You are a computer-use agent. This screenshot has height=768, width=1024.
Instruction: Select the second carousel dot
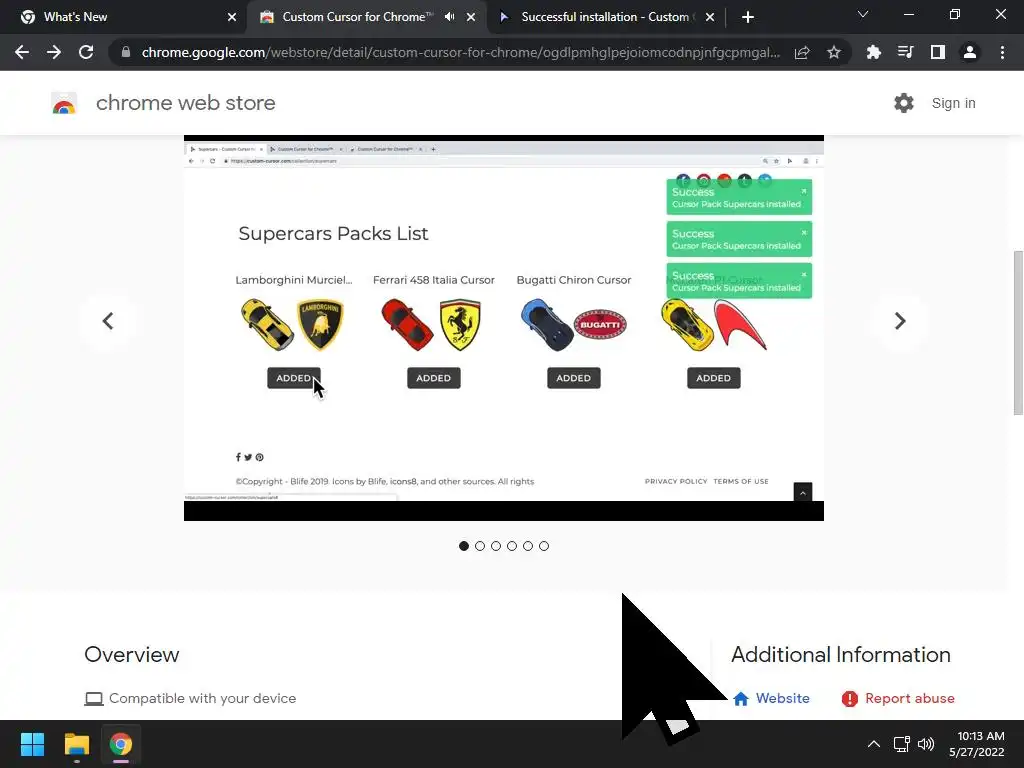click(x=480, y=546)
